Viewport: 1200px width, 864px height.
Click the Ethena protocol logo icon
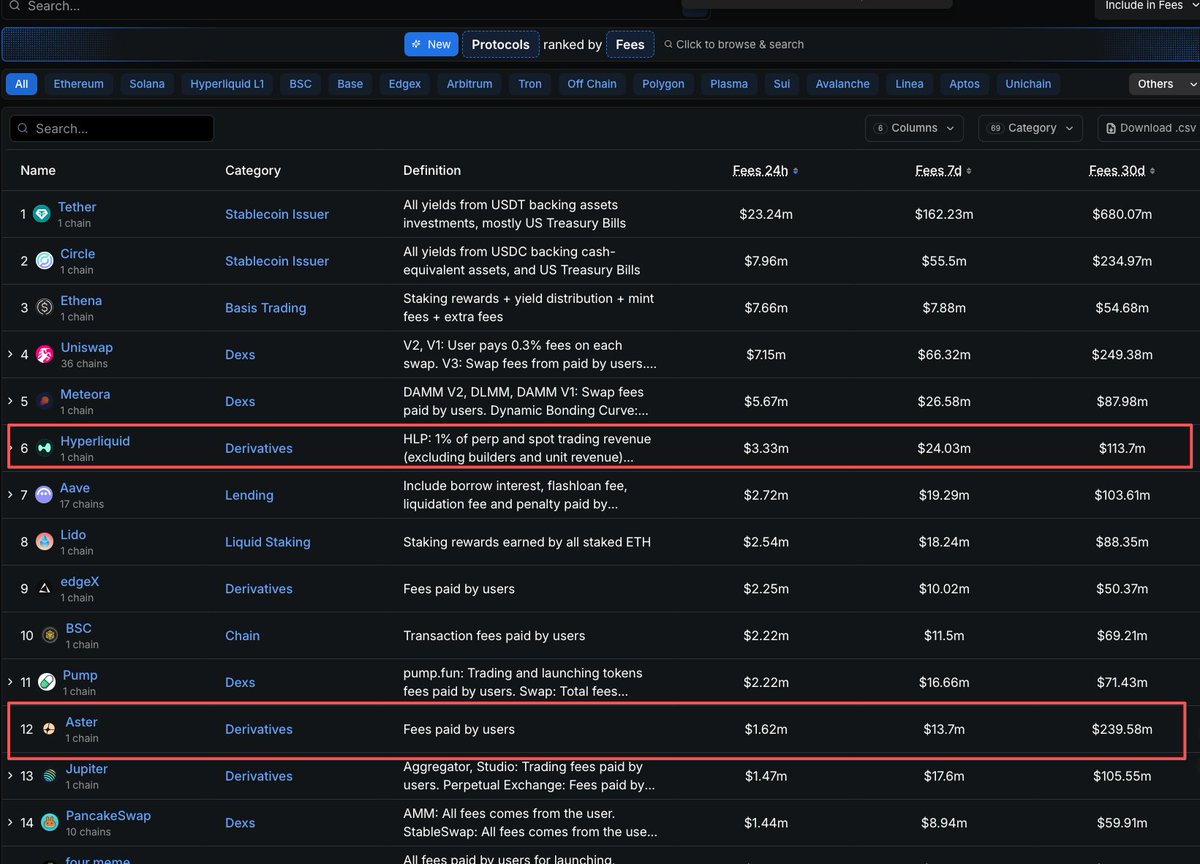[x=44, y=308]
